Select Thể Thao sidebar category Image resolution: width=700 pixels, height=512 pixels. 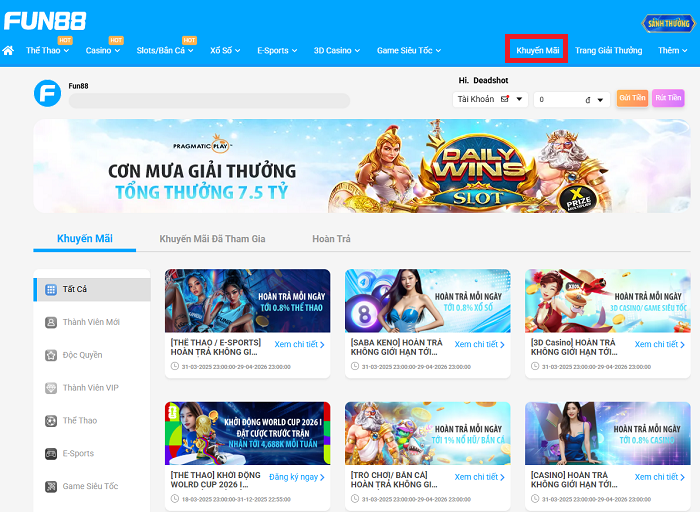(x=92, y=421)
